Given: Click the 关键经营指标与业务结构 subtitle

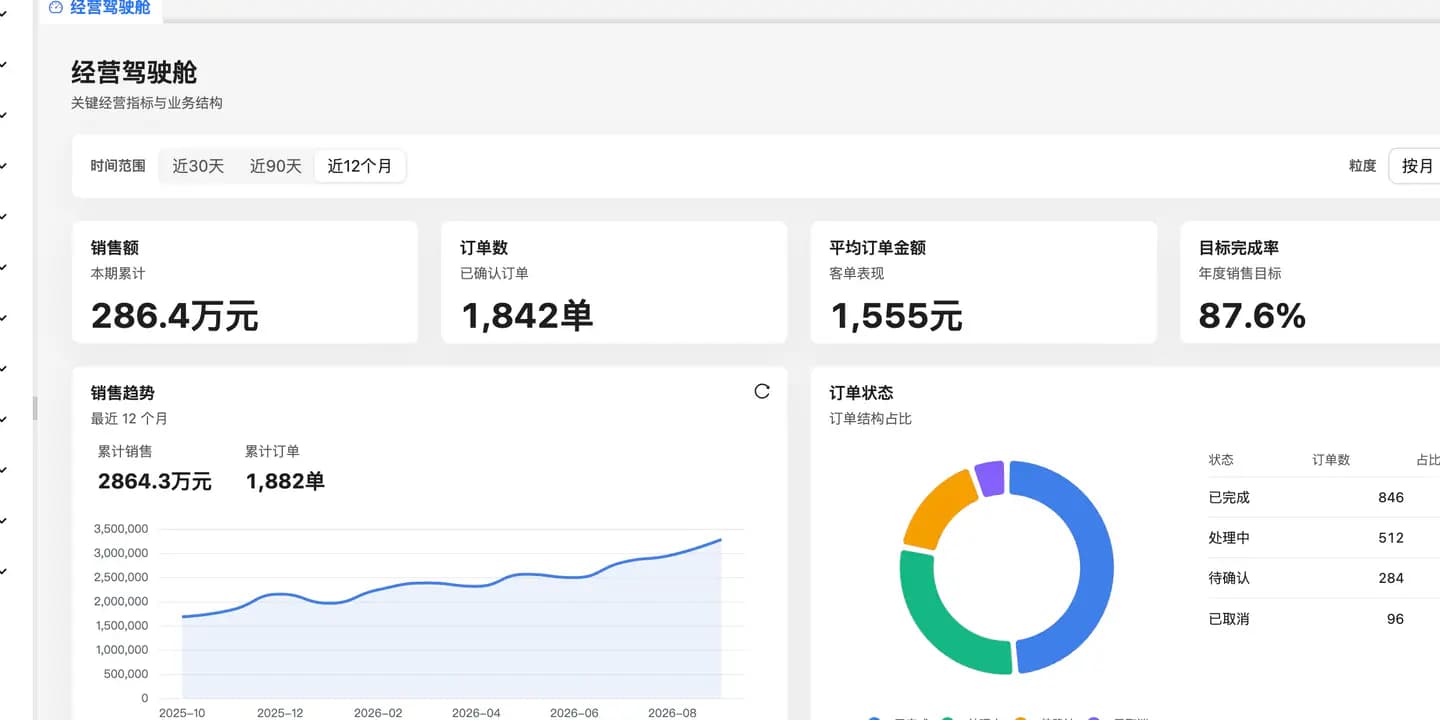Looking at the screenshot, I should pyautogui.click(x=147, y=103).
